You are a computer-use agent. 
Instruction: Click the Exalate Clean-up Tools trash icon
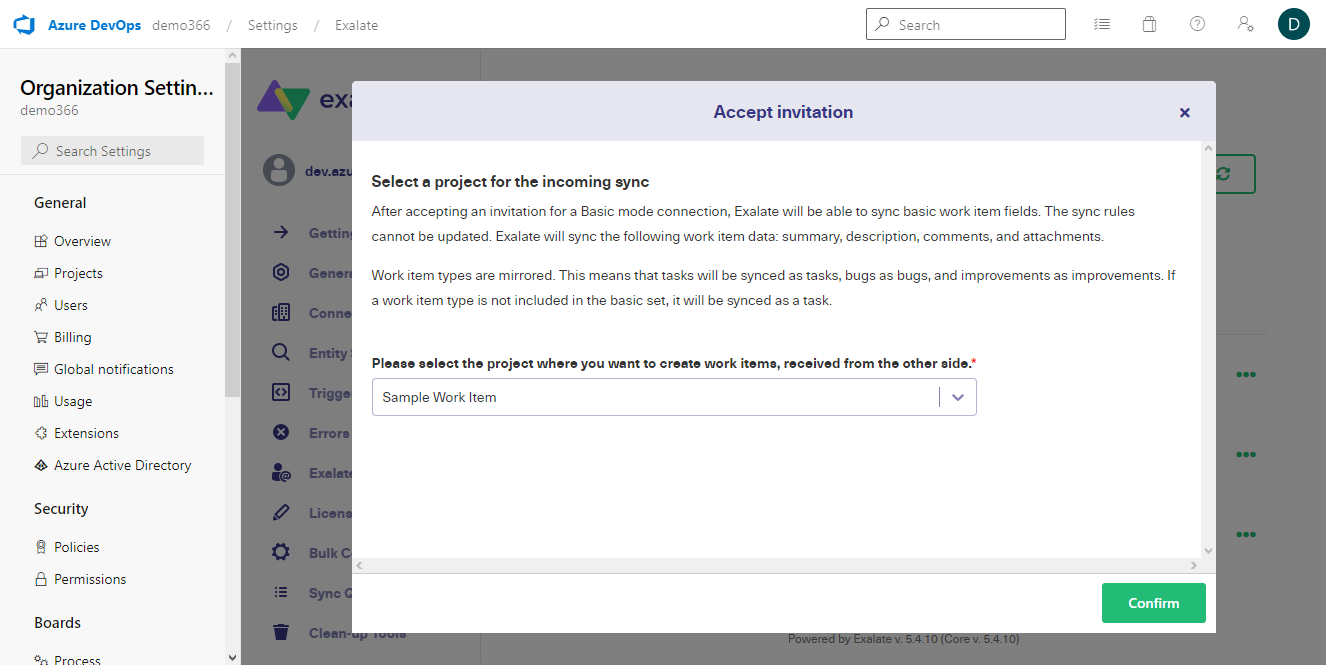281,632
